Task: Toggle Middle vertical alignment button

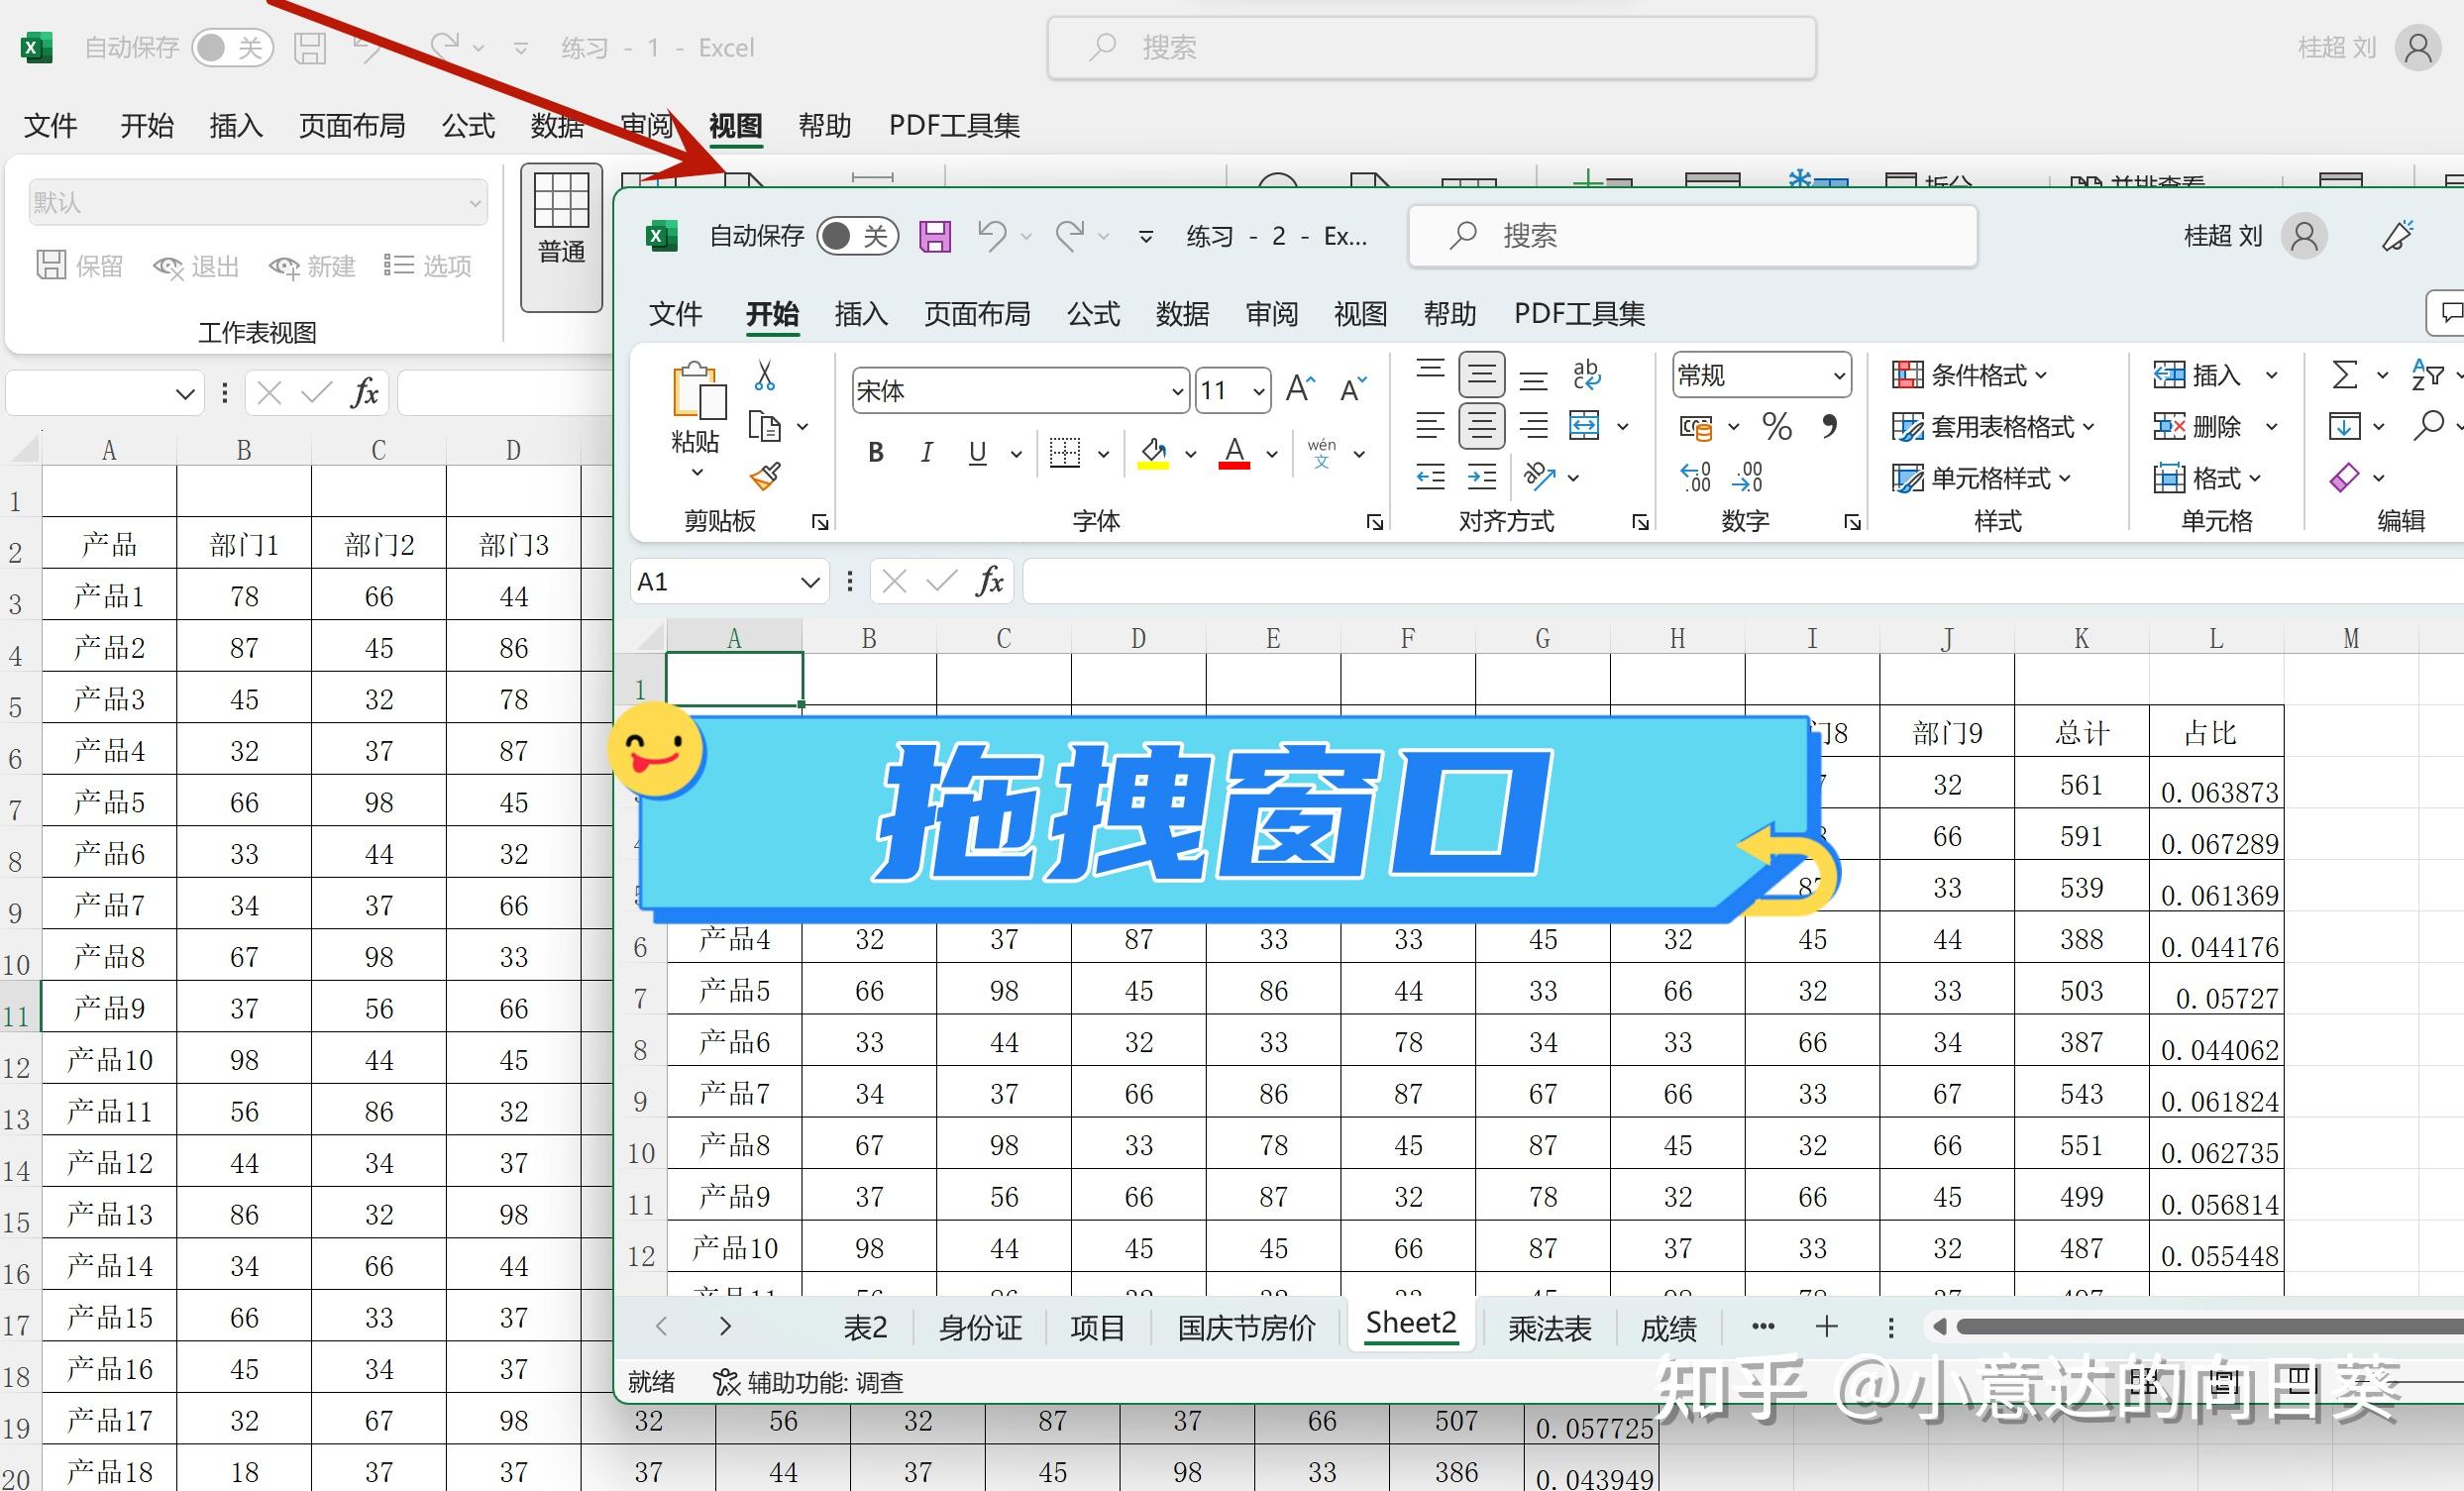Action: coord(1482,375)
